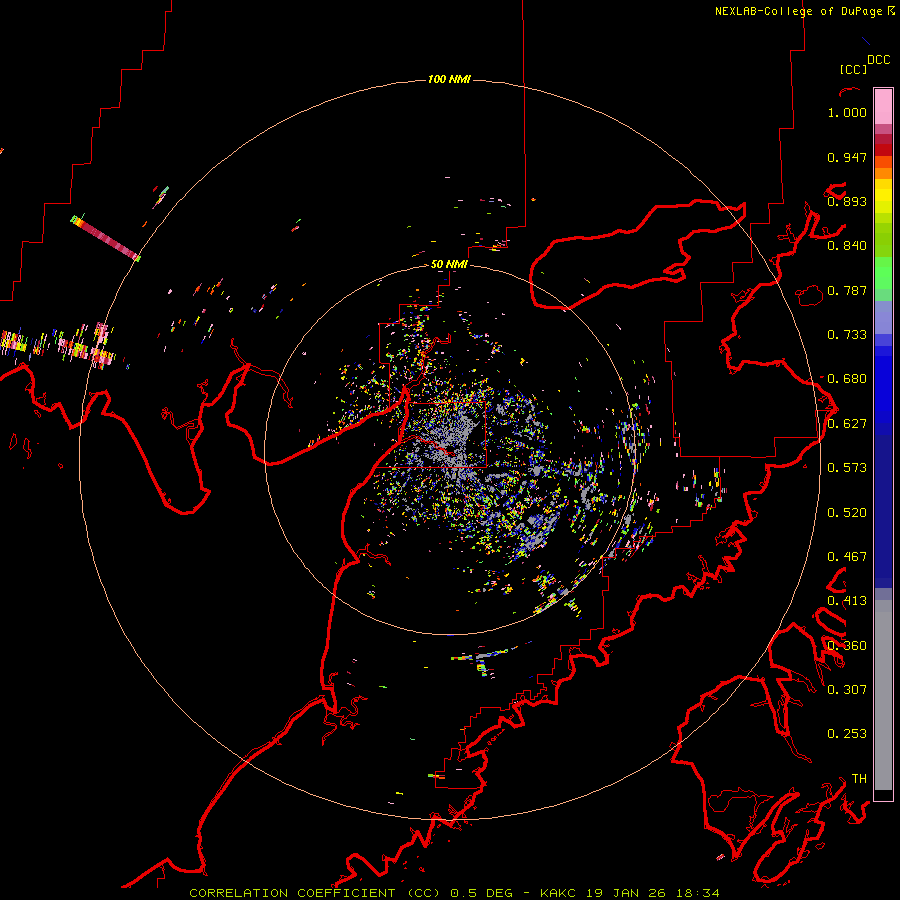Image resolution: width=900 pixels, height=900 pixels.
Task: Click the bright green segment of color bar
Action: pyautogui.click(x=883, y=273)
